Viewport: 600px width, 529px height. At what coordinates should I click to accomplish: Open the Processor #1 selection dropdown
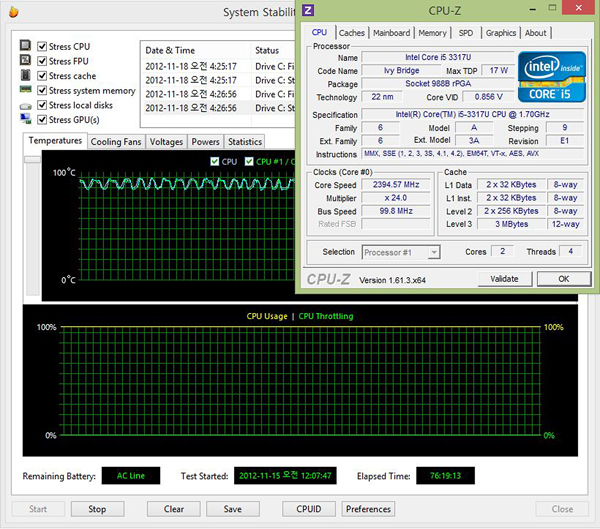(401, 252)
